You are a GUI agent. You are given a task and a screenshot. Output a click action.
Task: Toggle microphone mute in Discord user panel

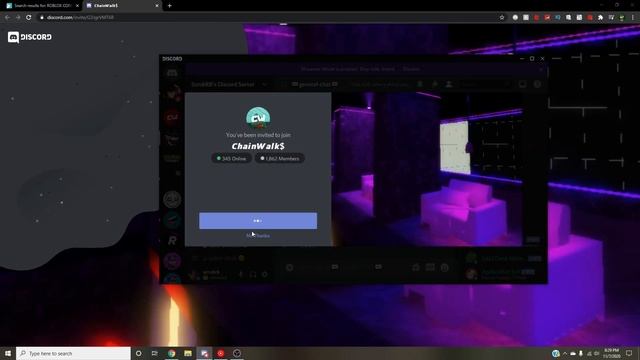241,274
